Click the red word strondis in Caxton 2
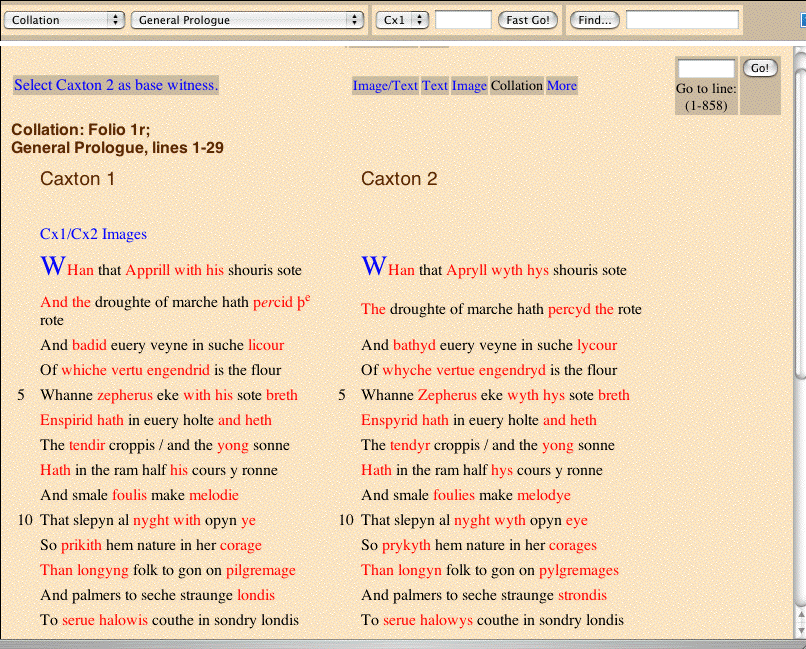The width and height of the screenshot is (806, 649). 582,595
